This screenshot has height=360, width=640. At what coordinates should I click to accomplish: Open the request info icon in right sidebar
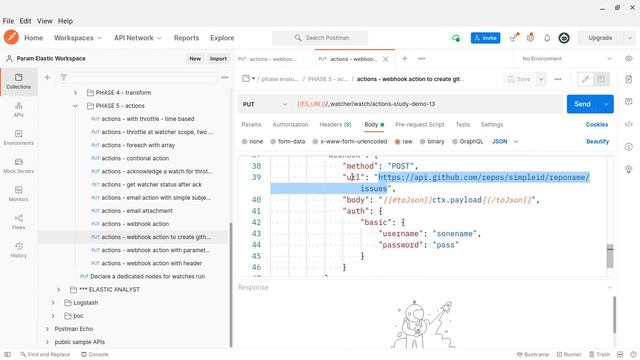tap(629, 147)
